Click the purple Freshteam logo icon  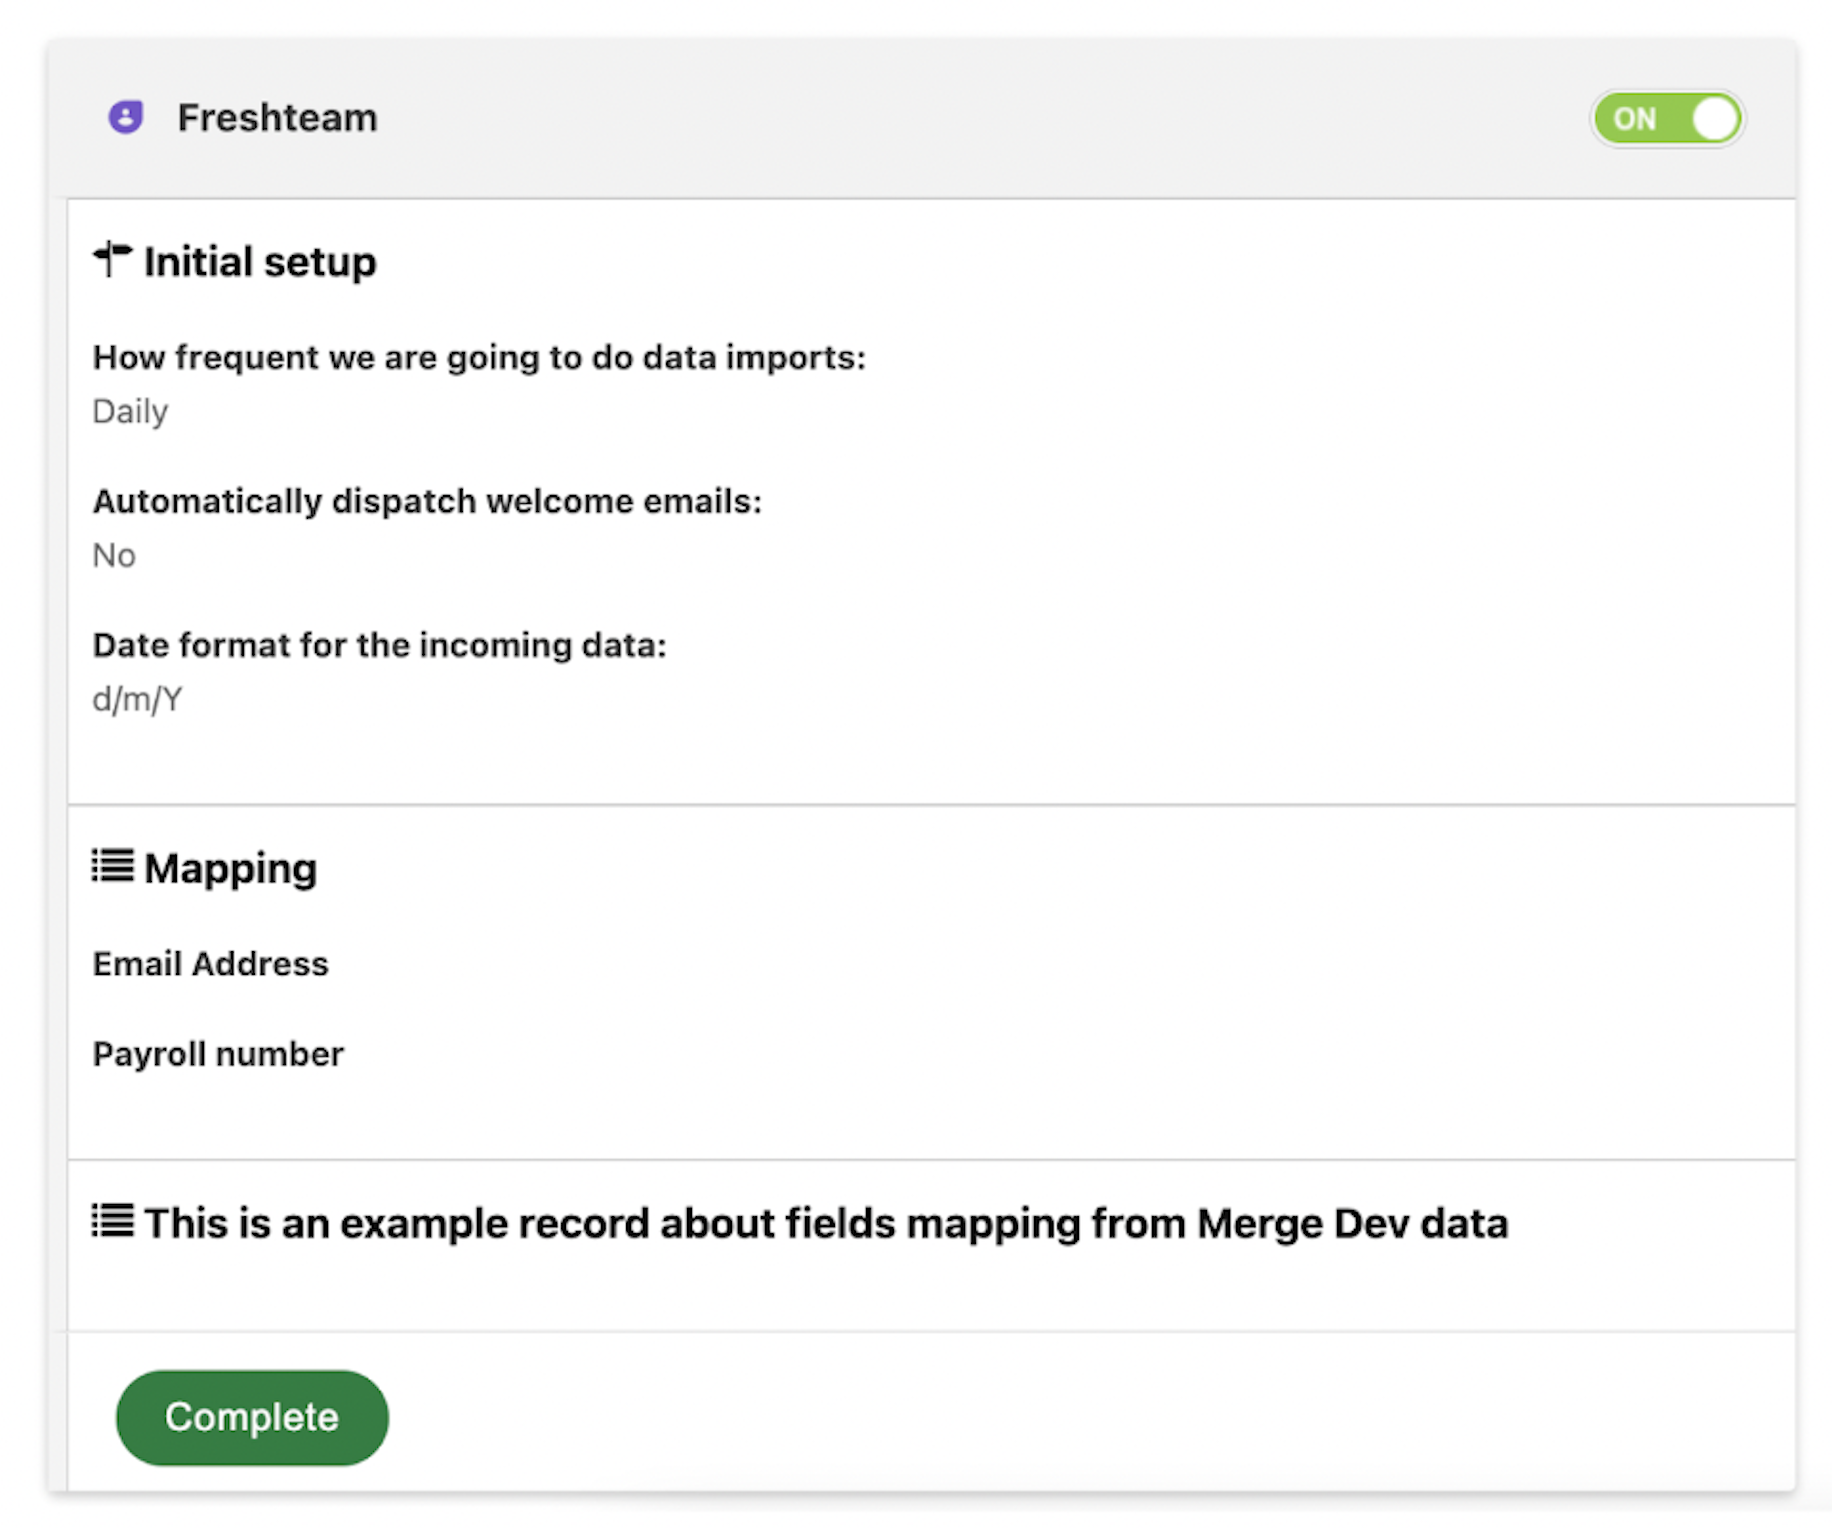[x=126, y=117]
